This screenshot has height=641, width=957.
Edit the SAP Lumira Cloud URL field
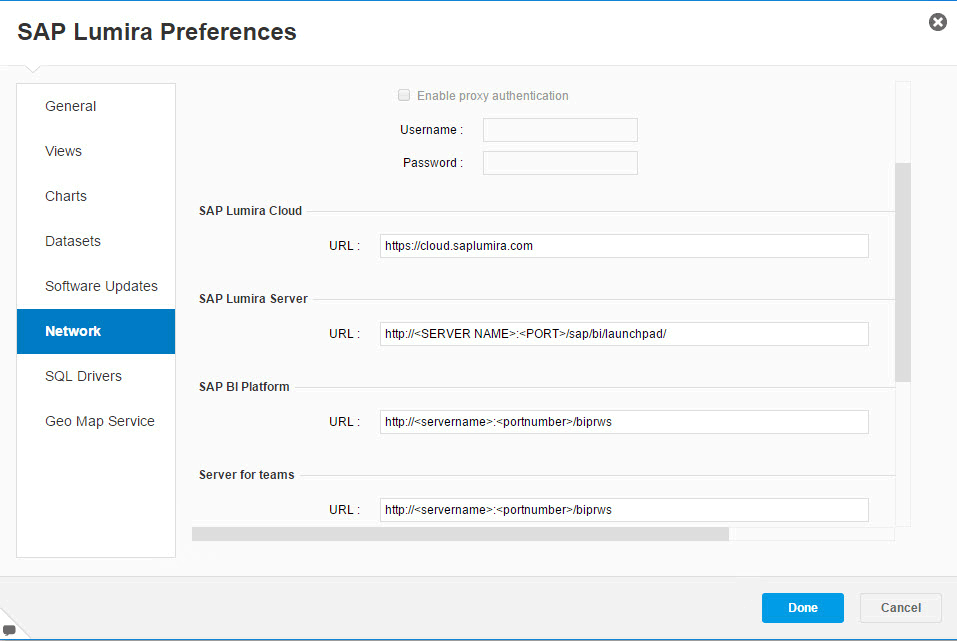(x=624, y=246)
